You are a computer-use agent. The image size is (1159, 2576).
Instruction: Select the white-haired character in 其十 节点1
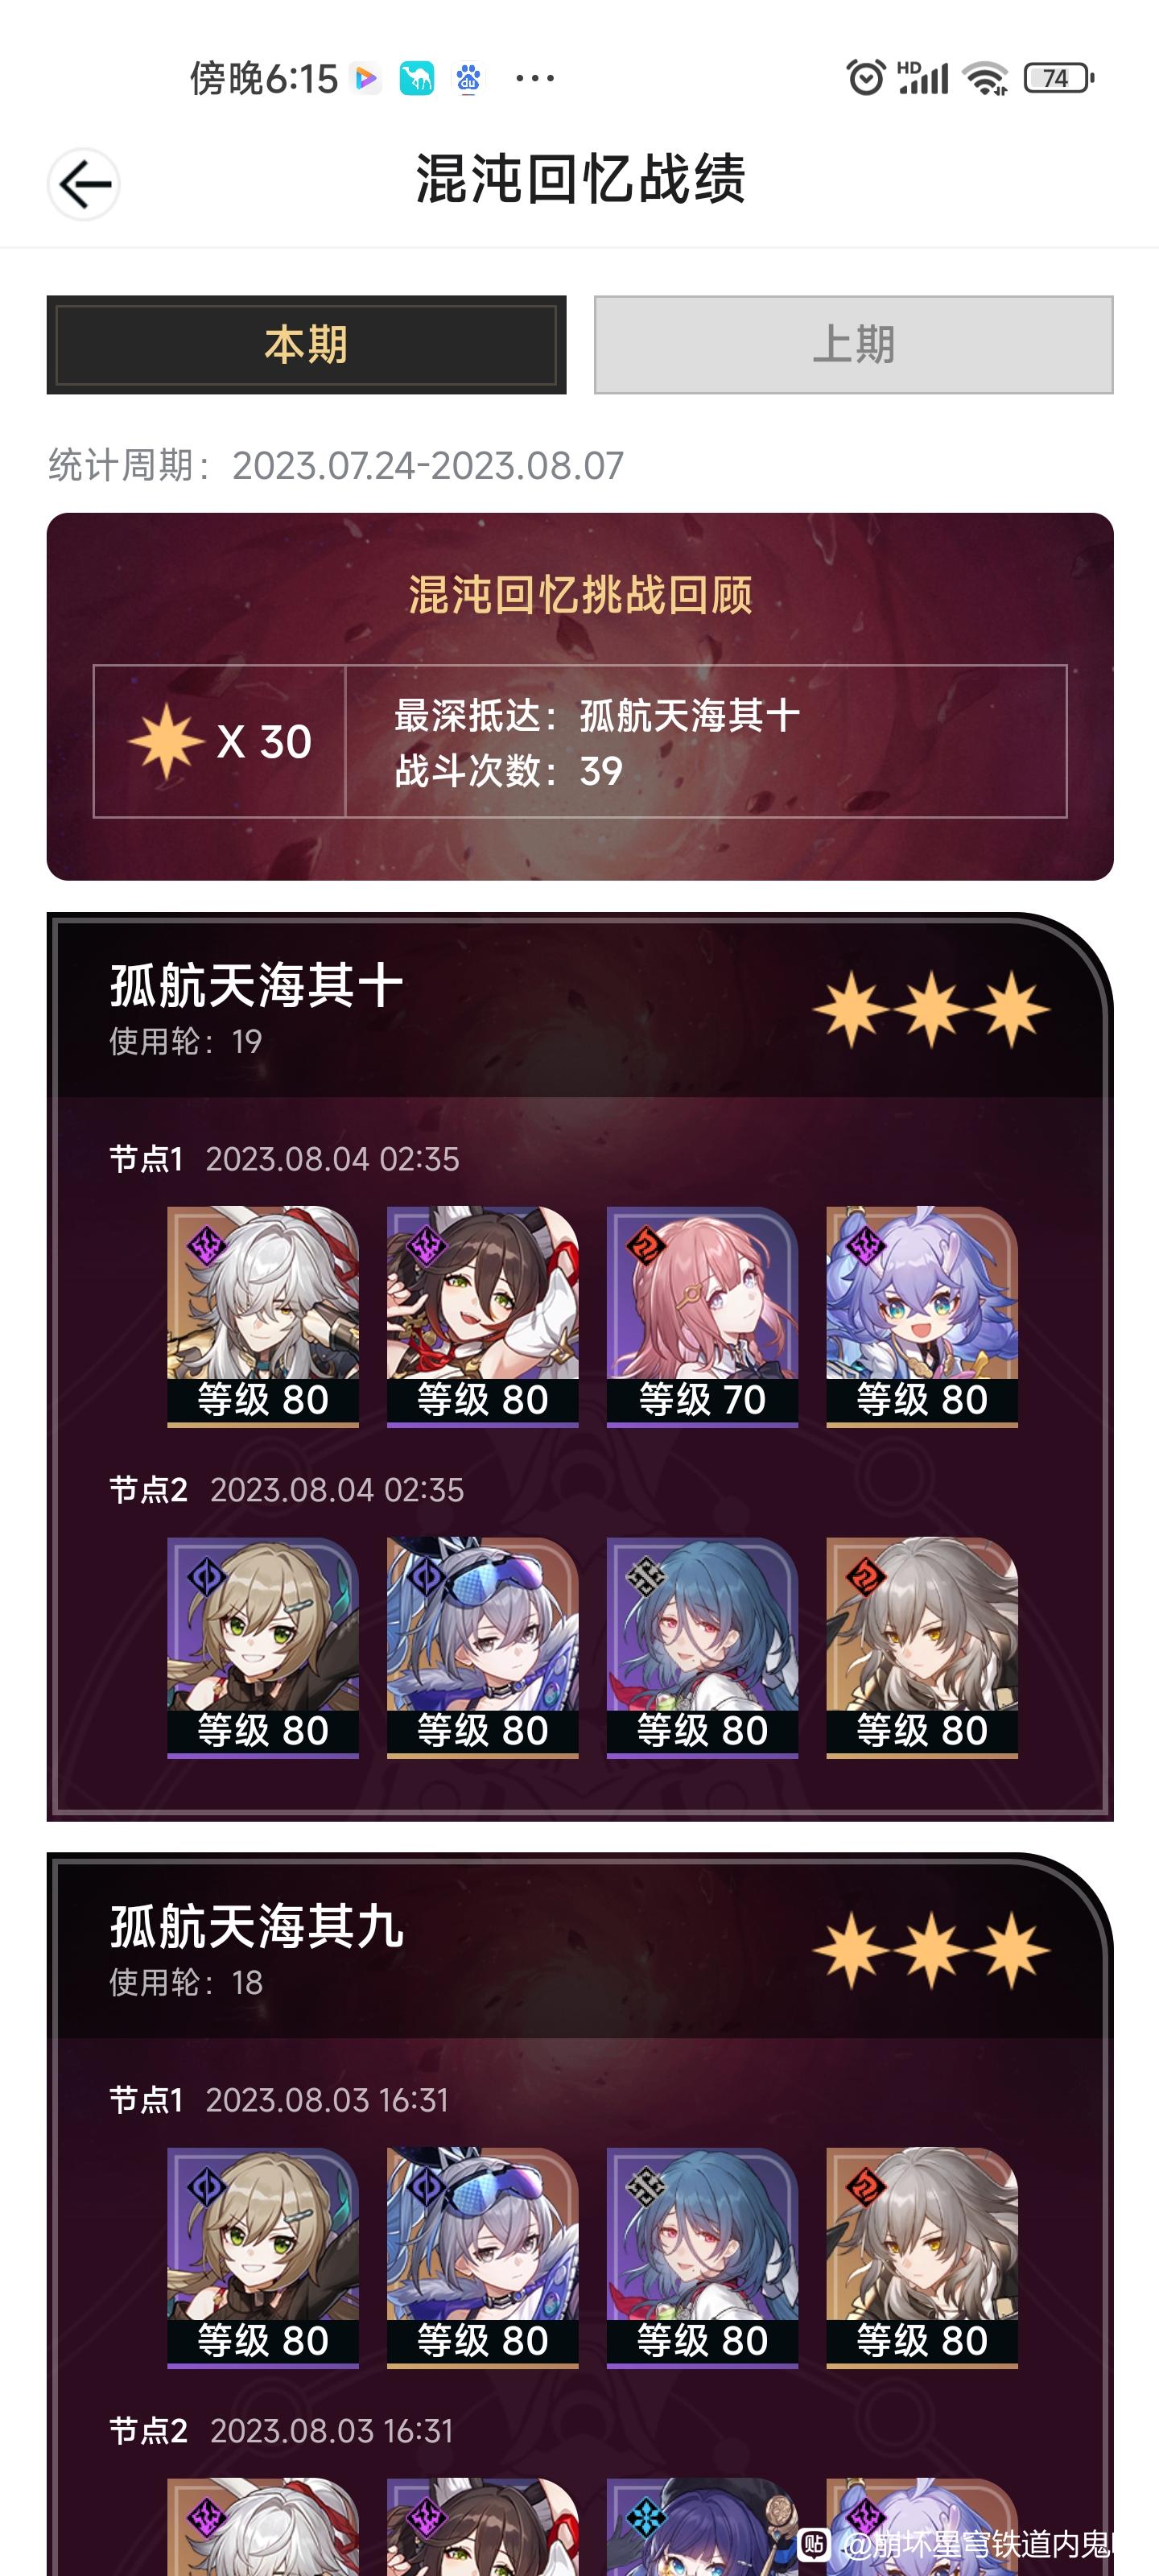click(263, 1316)
